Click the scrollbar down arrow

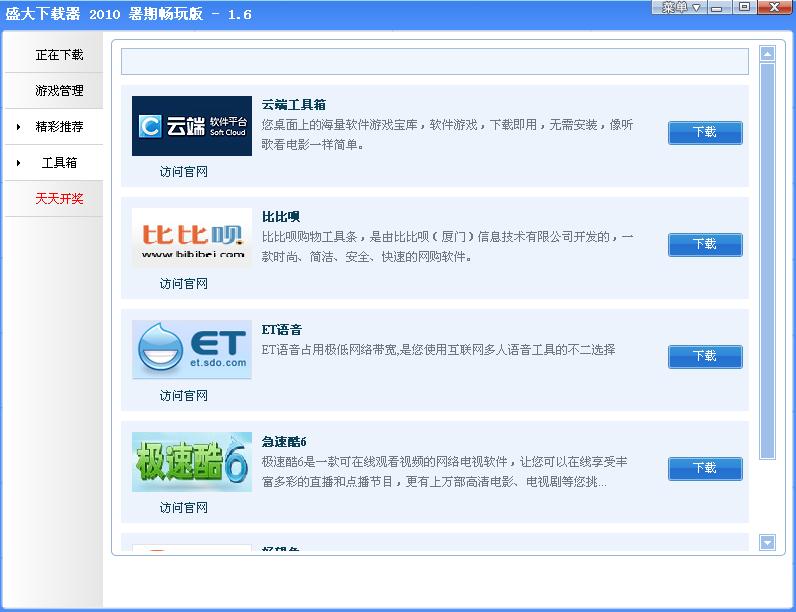768,542
